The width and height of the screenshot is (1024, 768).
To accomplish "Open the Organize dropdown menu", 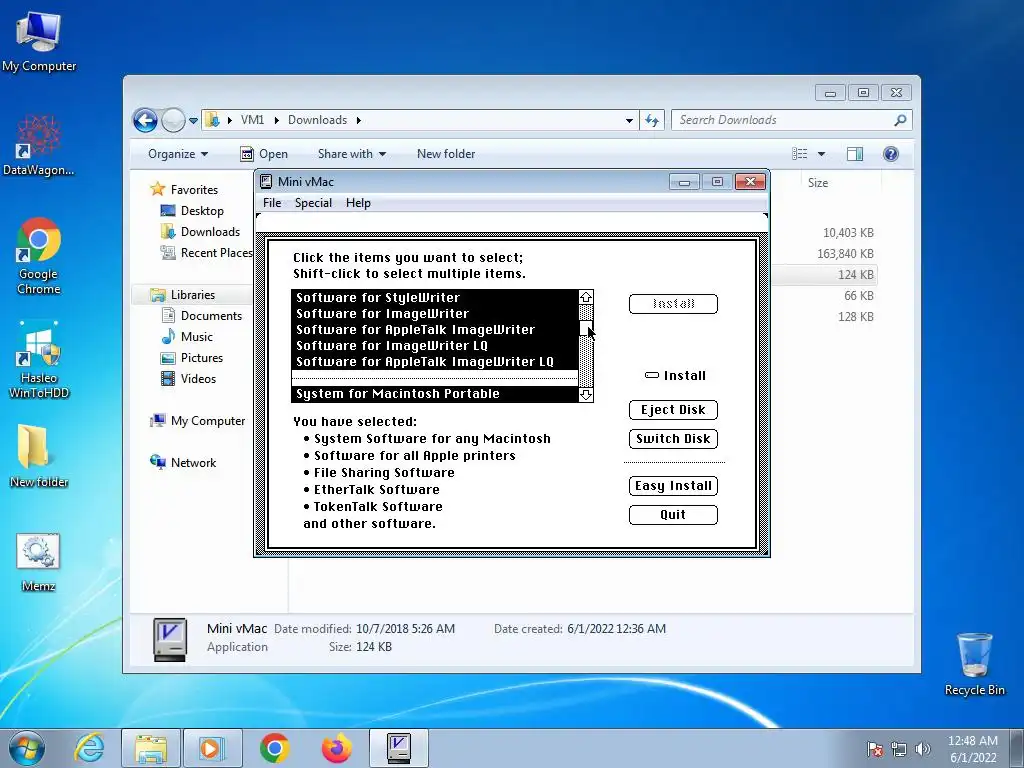I will pos(178,154).
